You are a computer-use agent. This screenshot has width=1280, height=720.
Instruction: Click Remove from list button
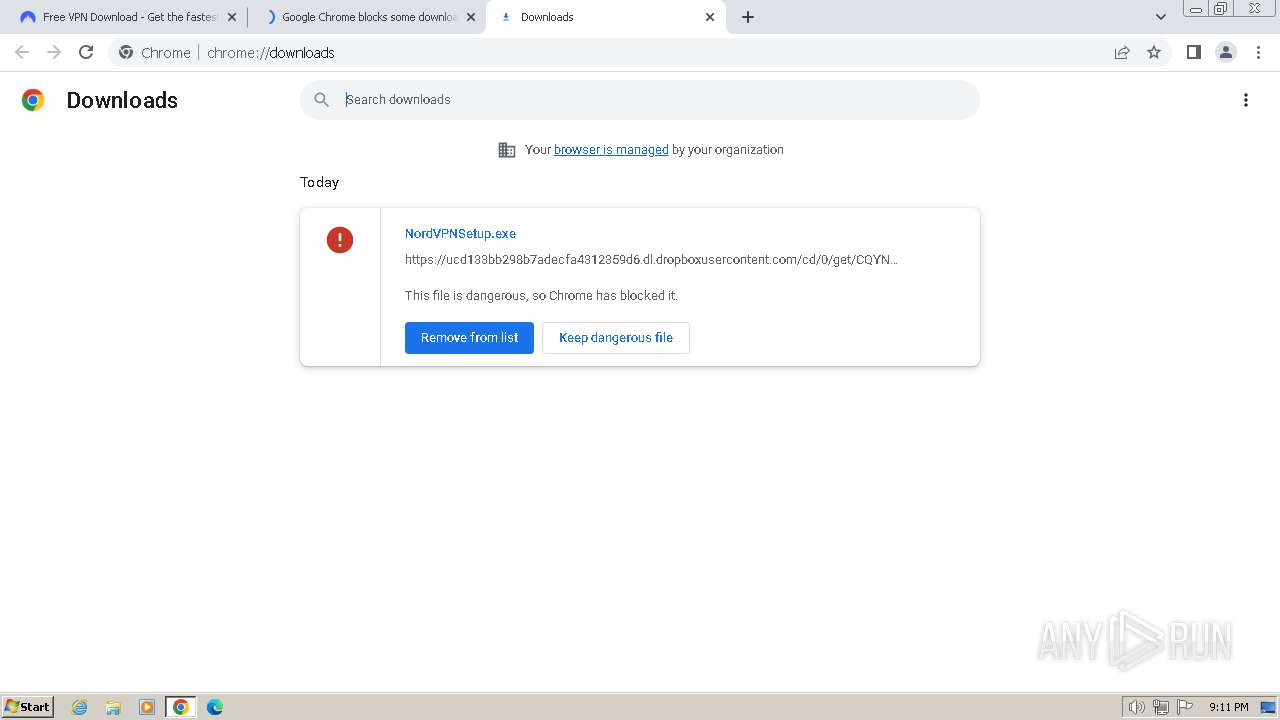(x=469, y=338)
